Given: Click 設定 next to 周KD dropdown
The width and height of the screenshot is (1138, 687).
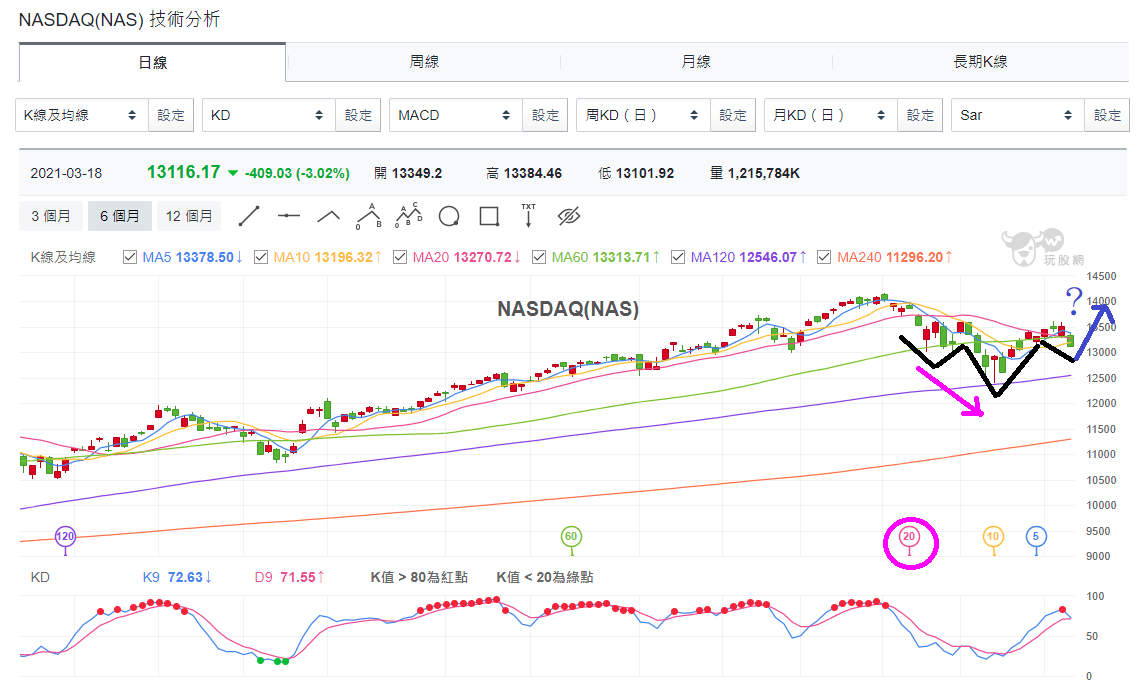Looking at the screenshot, I should (733, 115).
